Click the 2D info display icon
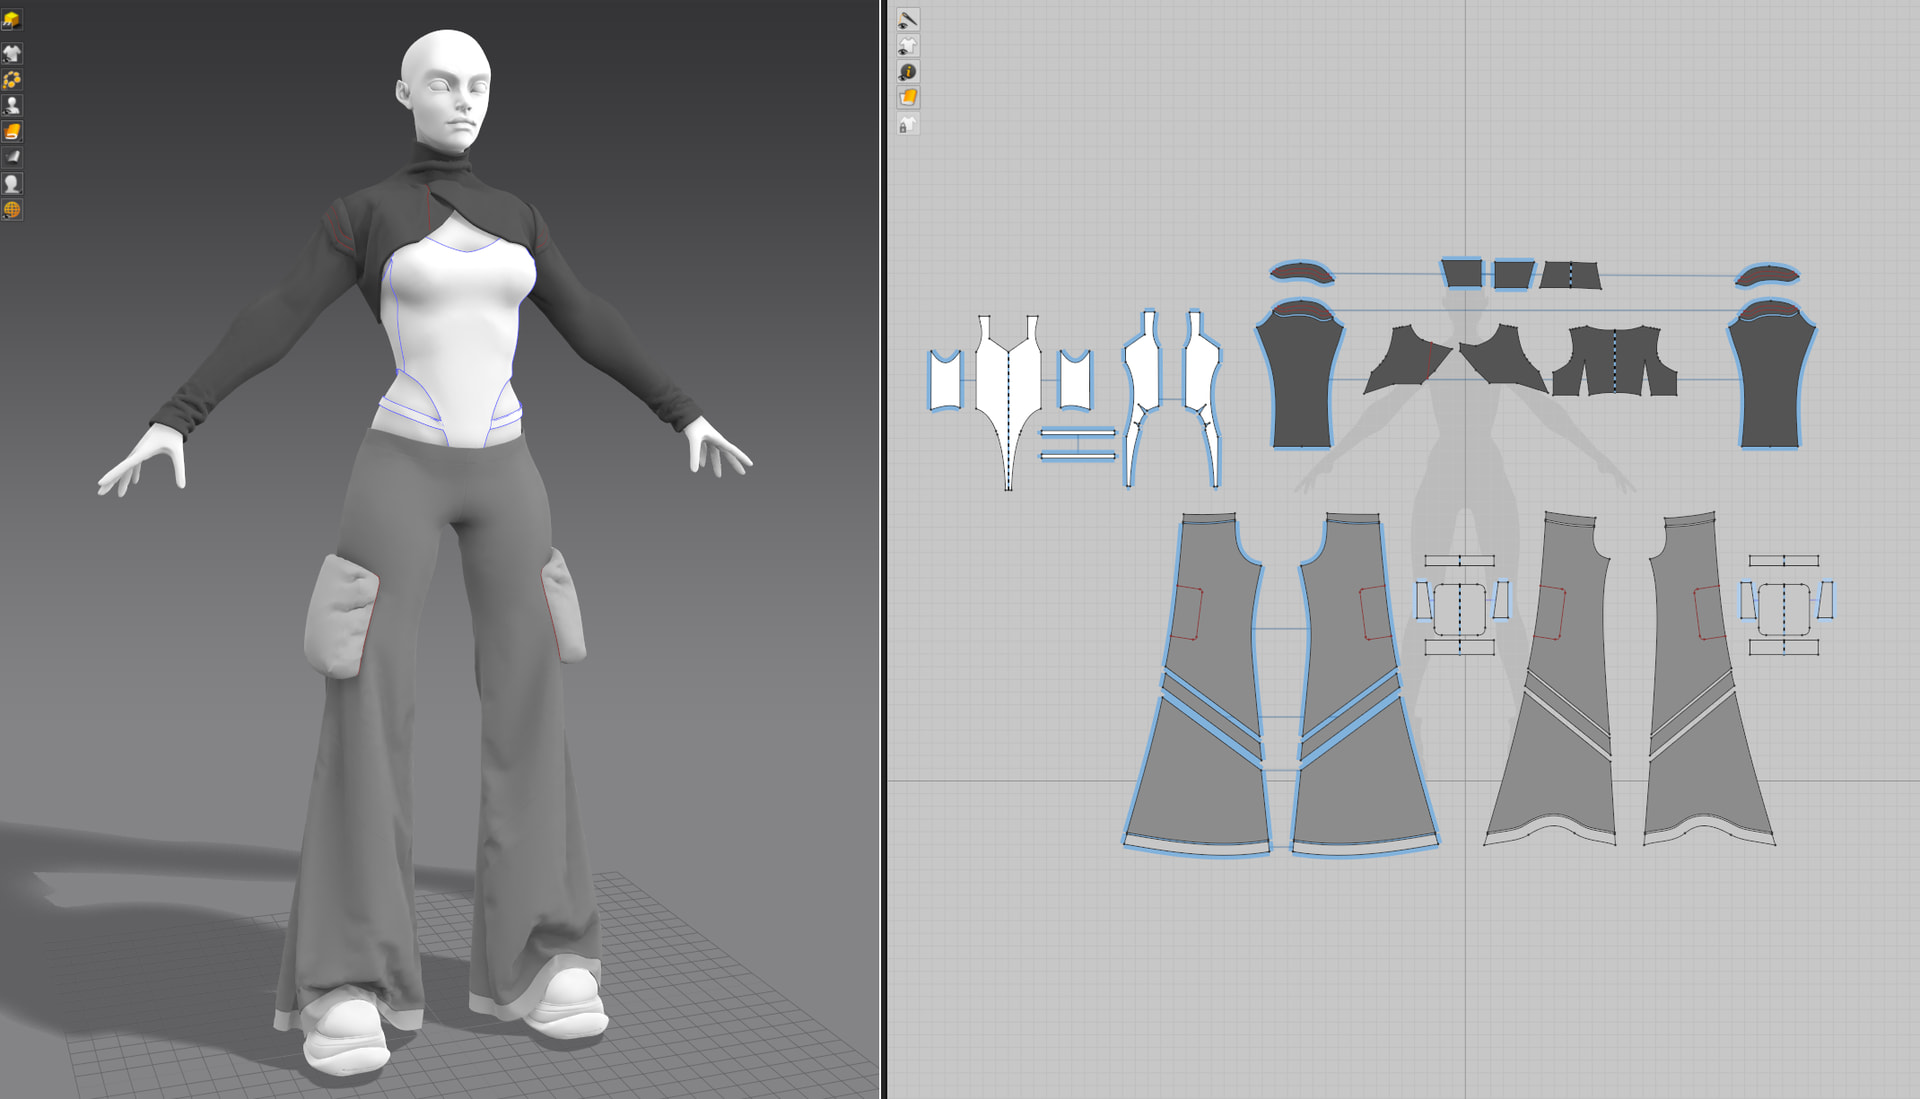1920x1099 pixels. tap(907, 72)
